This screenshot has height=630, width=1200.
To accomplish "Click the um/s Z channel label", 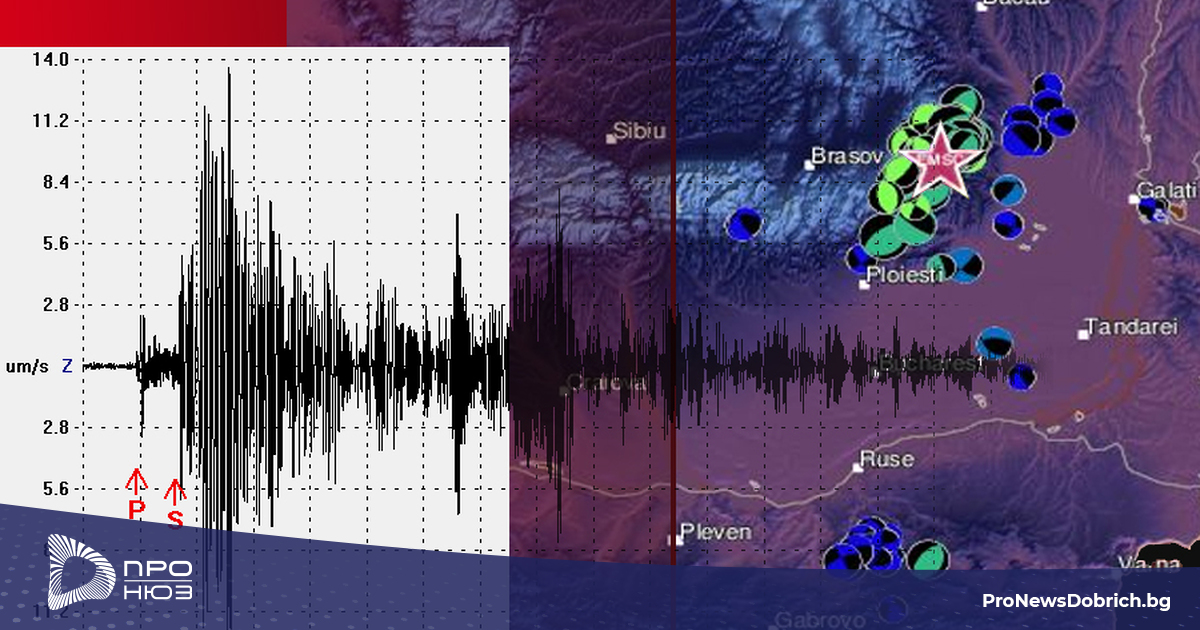I will (x=38, y=367).
